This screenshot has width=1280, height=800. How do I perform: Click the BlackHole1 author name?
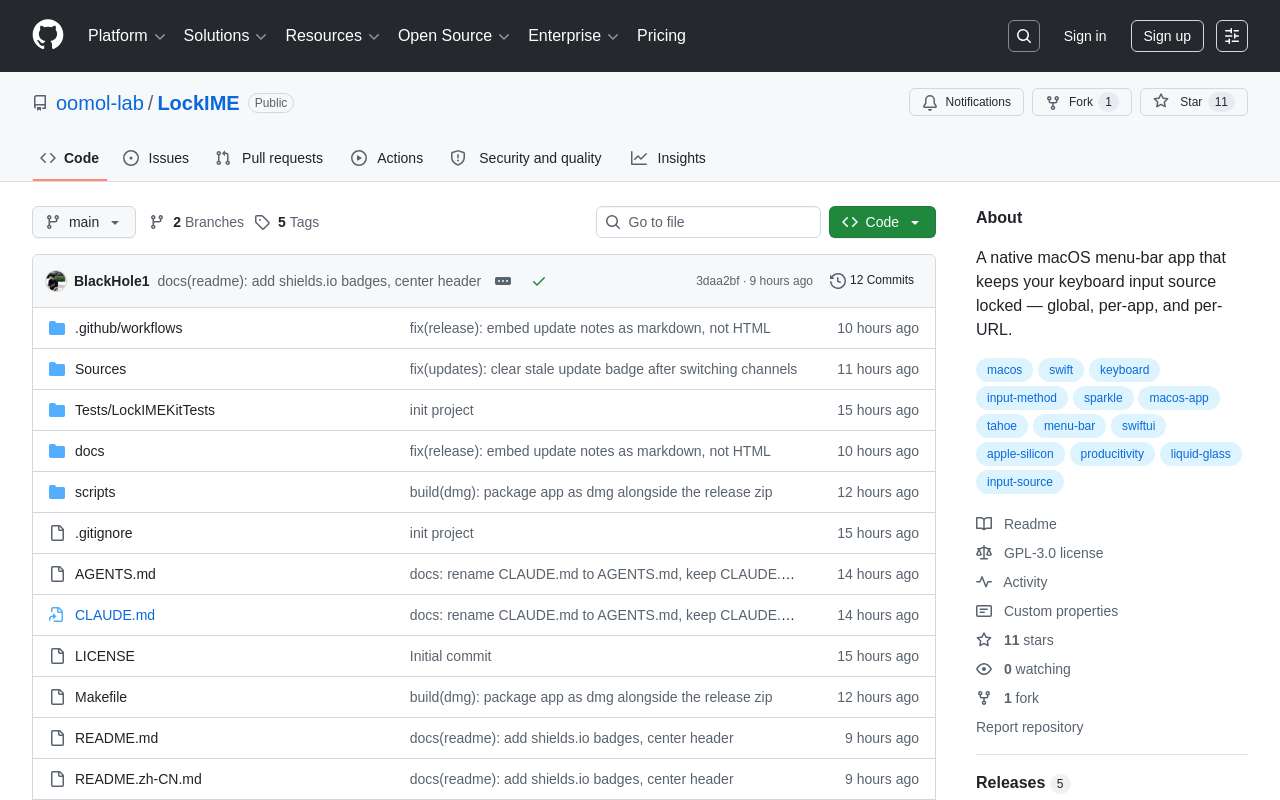(112, 281)
